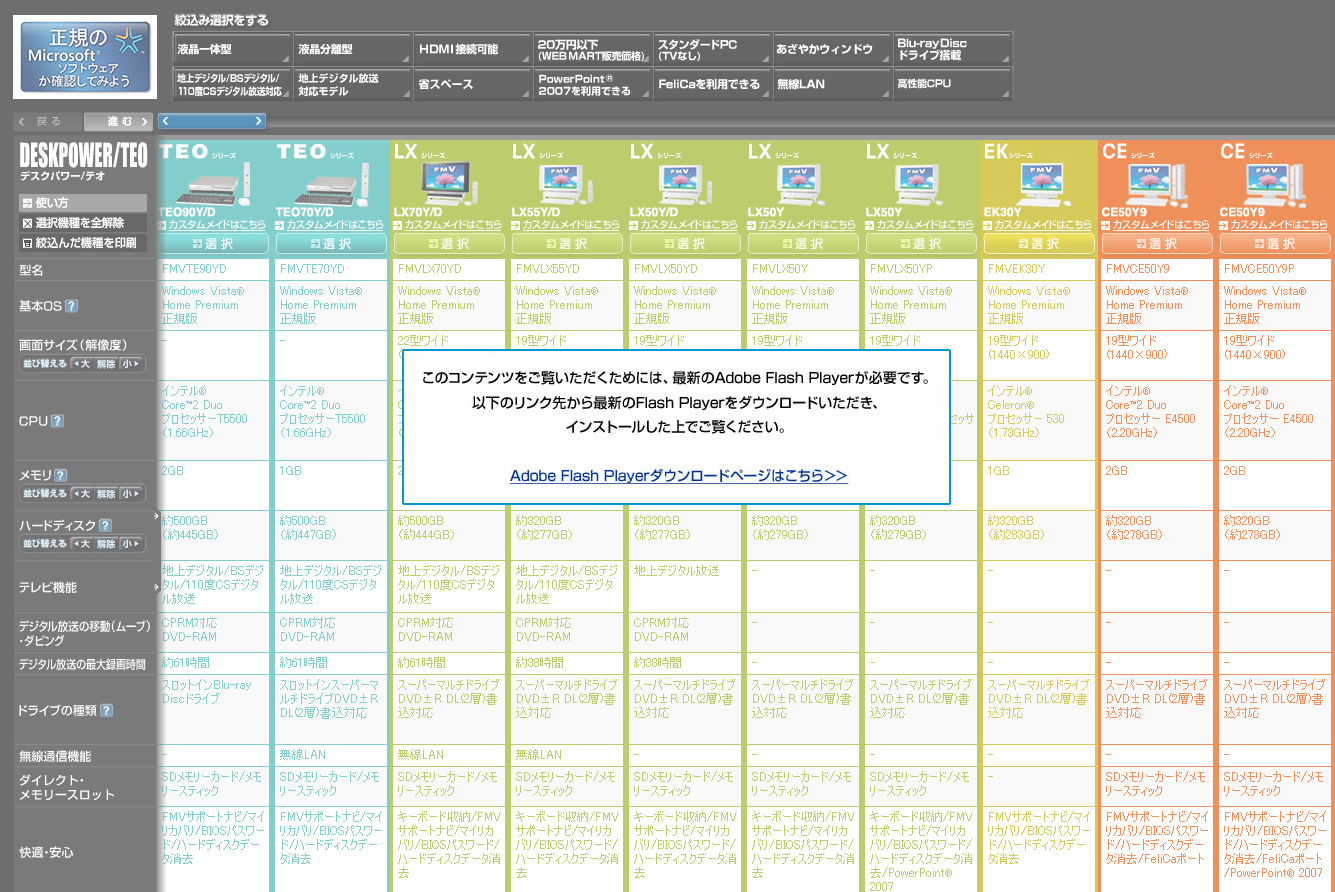
Task: Click the CPU help question-mark icon
Action: point(58,421)
